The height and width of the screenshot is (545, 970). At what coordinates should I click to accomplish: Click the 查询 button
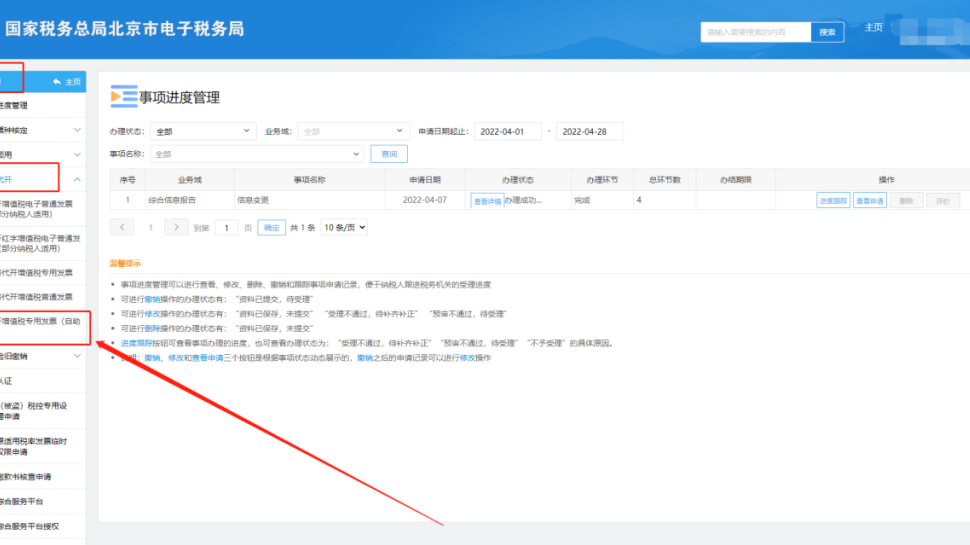click(x=389, y=154)
